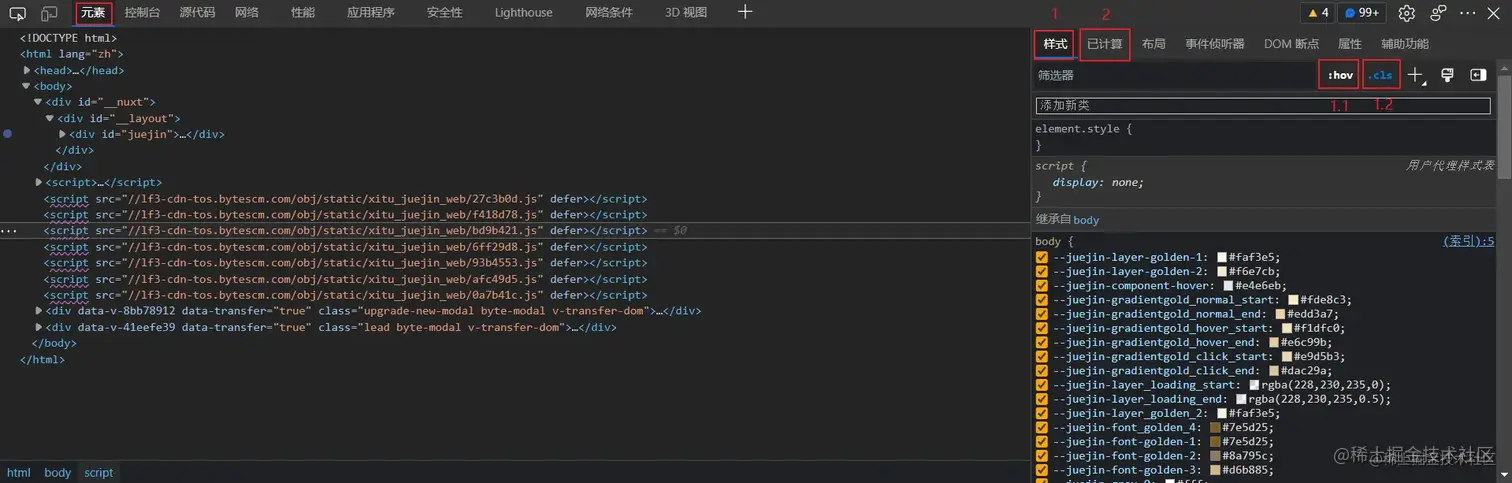Viewport: 1512px width, 483px height.
Task: Switch to the 已计算 styles tab
Action: click(1105, 44)
